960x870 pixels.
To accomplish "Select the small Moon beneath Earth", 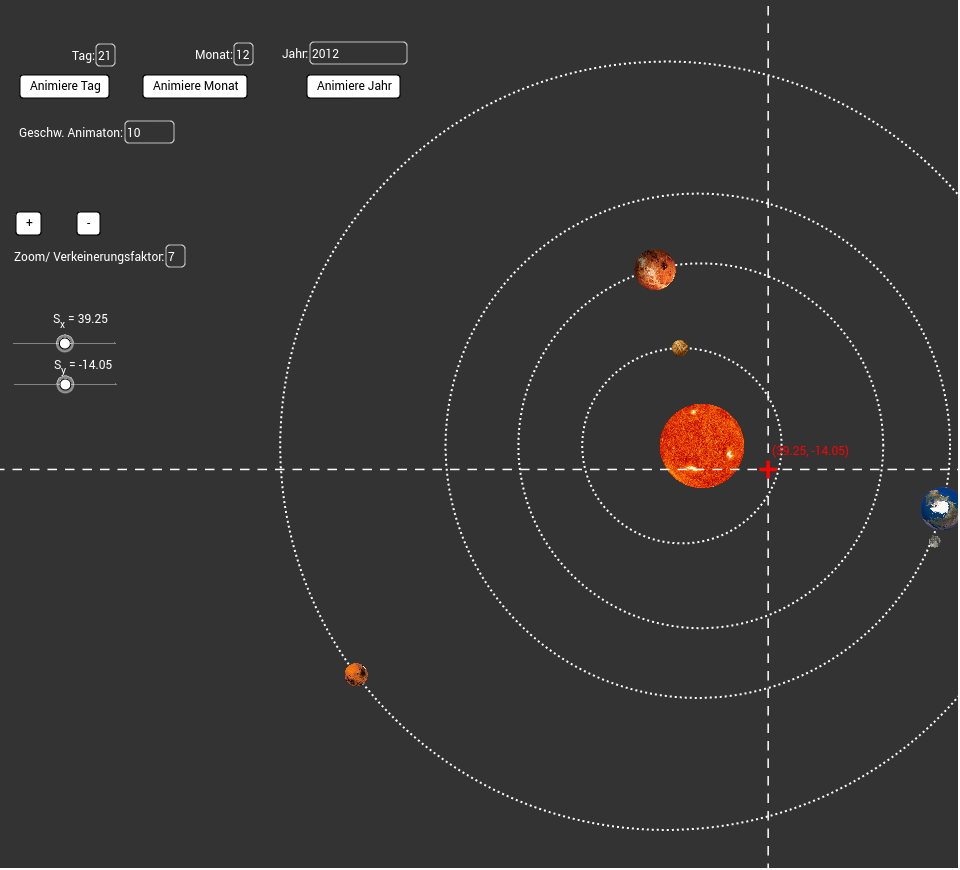I will point(934,541).
